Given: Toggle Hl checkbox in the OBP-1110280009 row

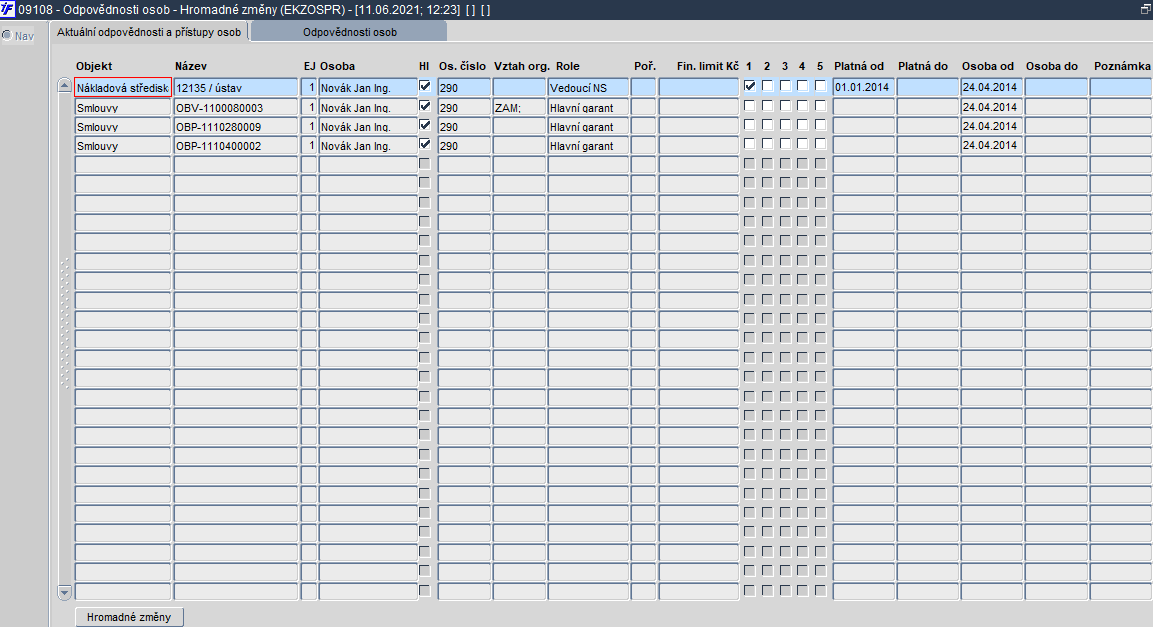Looking at the screenshot, I should 424,125.
